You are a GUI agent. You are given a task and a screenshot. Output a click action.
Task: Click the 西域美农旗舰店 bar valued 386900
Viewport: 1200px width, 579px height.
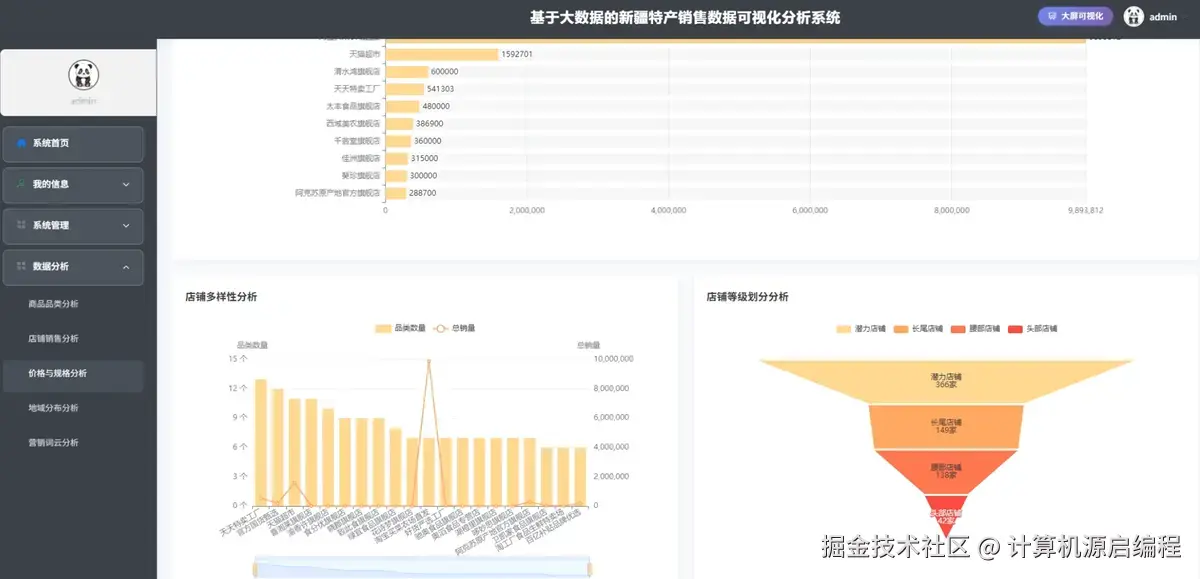tap(399, 124)
